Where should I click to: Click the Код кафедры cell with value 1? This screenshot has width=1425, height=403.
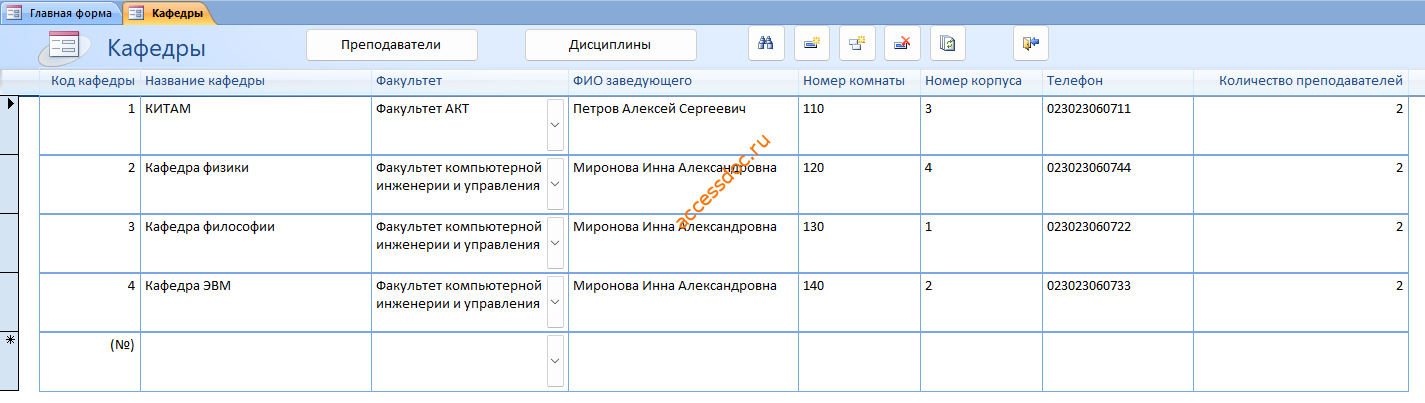click(90, 125)
